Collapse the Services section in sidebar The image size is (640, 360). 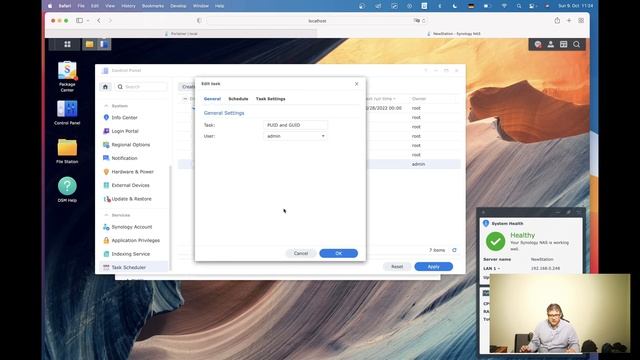coord(106,215)
